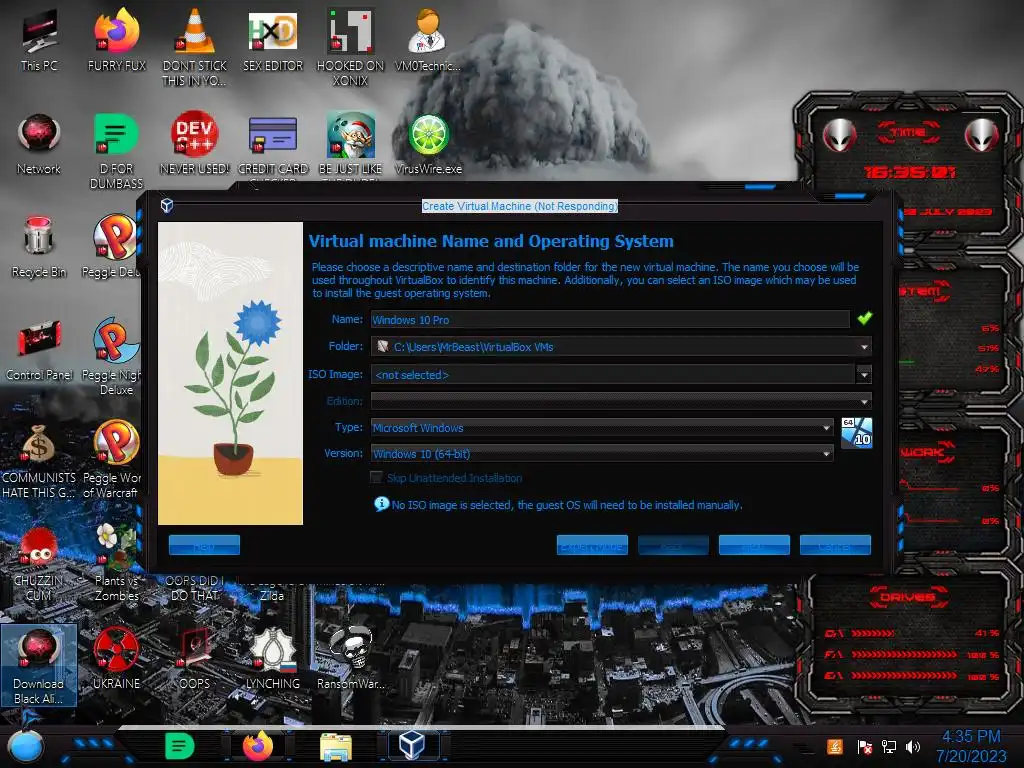Open the Edition dropdown
This screenshot has height=768, width=1024.
621,401
